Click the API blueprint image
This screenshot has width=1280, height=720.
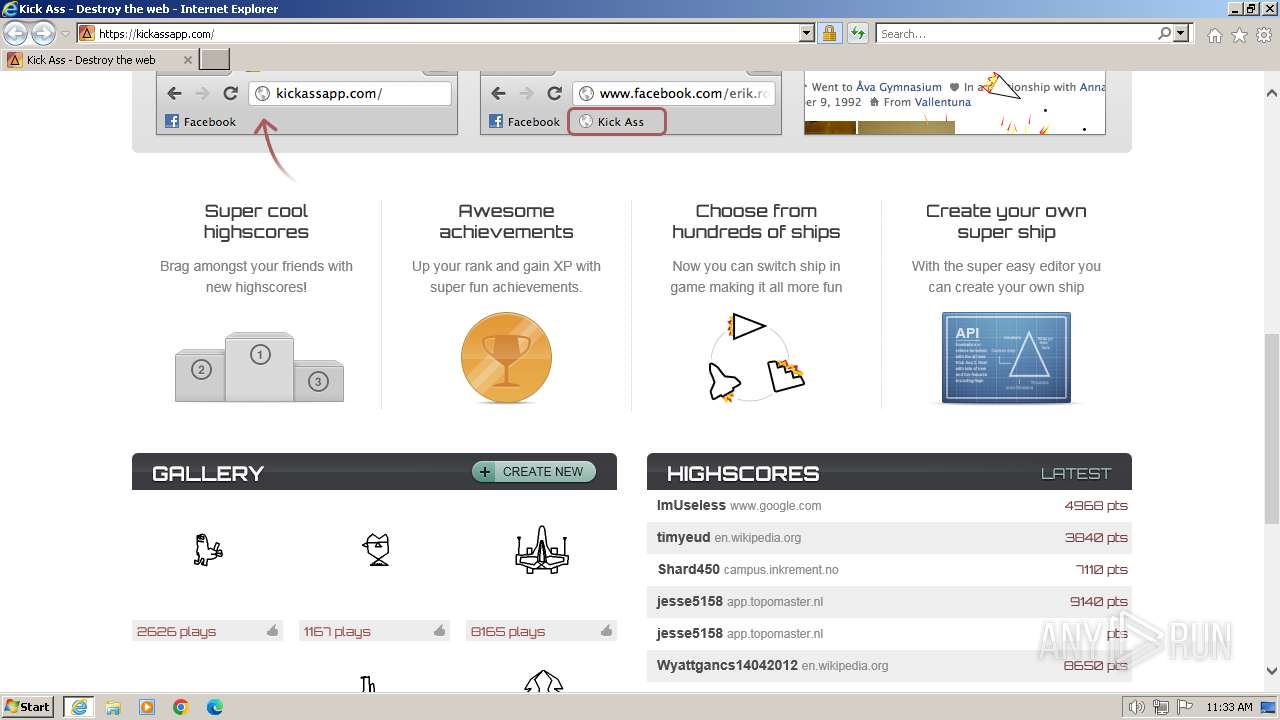point(1006,358)
